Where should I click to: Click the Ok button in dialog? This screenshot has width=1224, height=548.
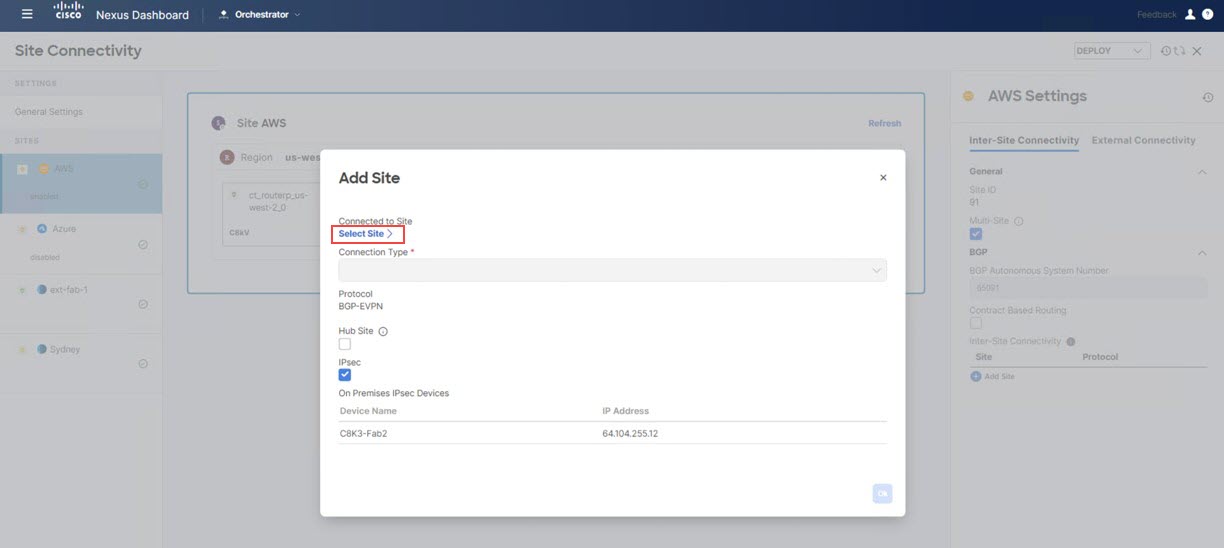[x=882, y=493]
